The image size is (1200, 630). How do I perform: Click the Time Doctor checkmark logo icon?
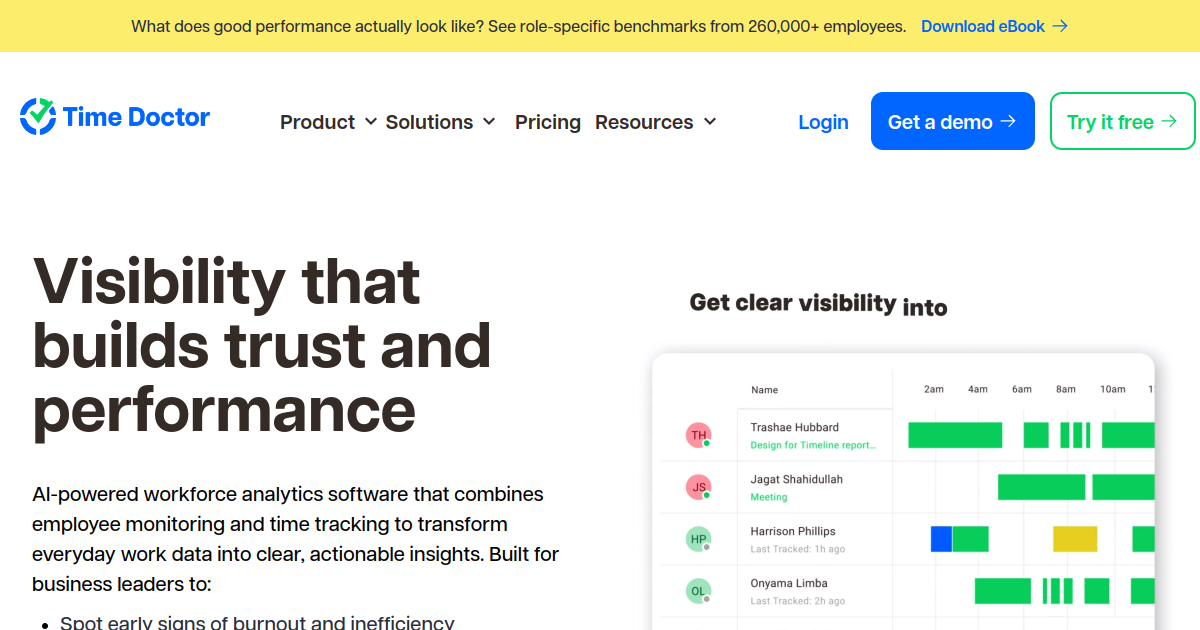(38, 117)
